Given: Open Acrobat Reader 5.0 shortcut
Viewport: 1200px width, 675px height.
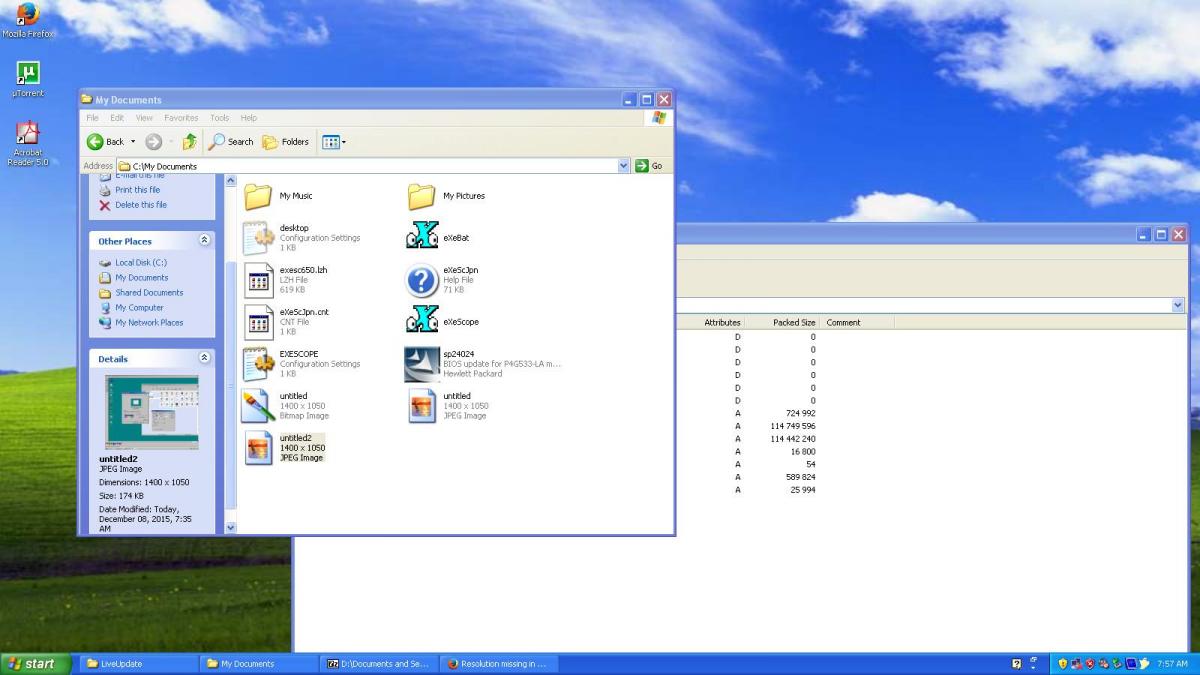Looking at the screenshot, I should [x=28, y=134].
